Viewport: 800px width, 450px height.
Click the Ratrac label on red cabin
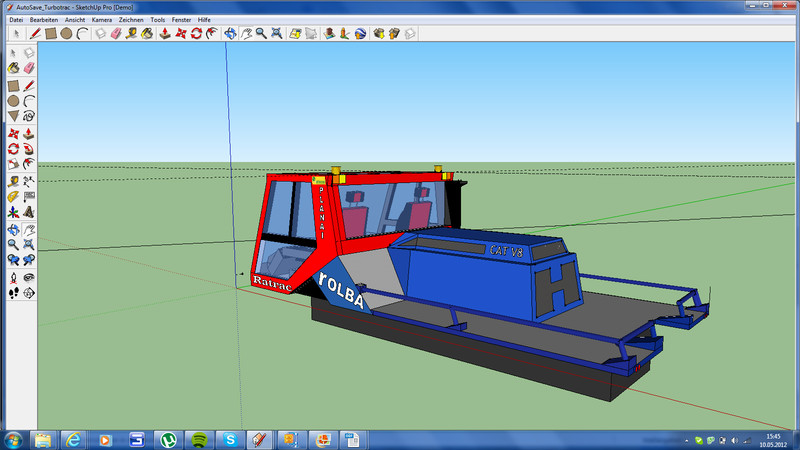(272, 284)
